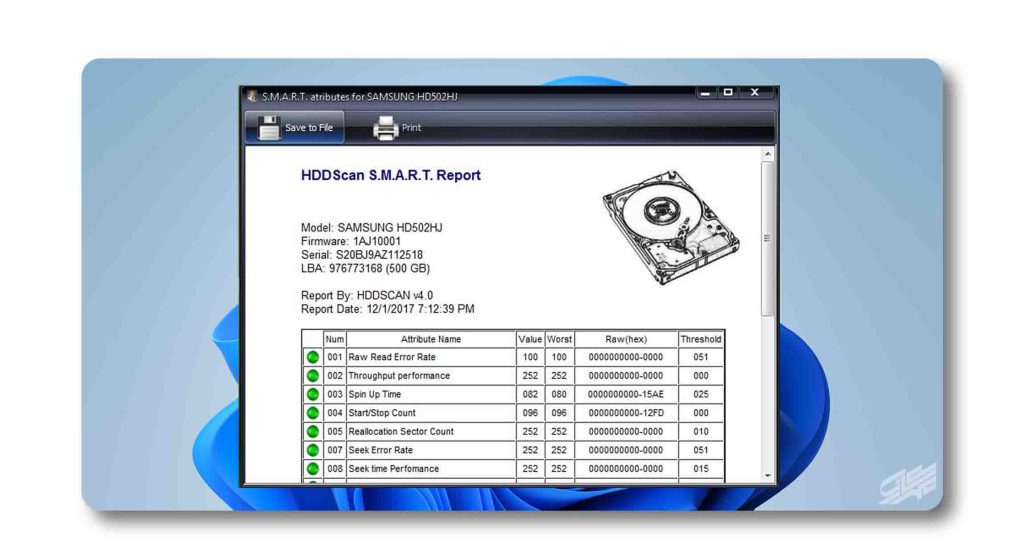
Task: Click the green status dot for Seek time Perfomance
Action: click(313, 469)
